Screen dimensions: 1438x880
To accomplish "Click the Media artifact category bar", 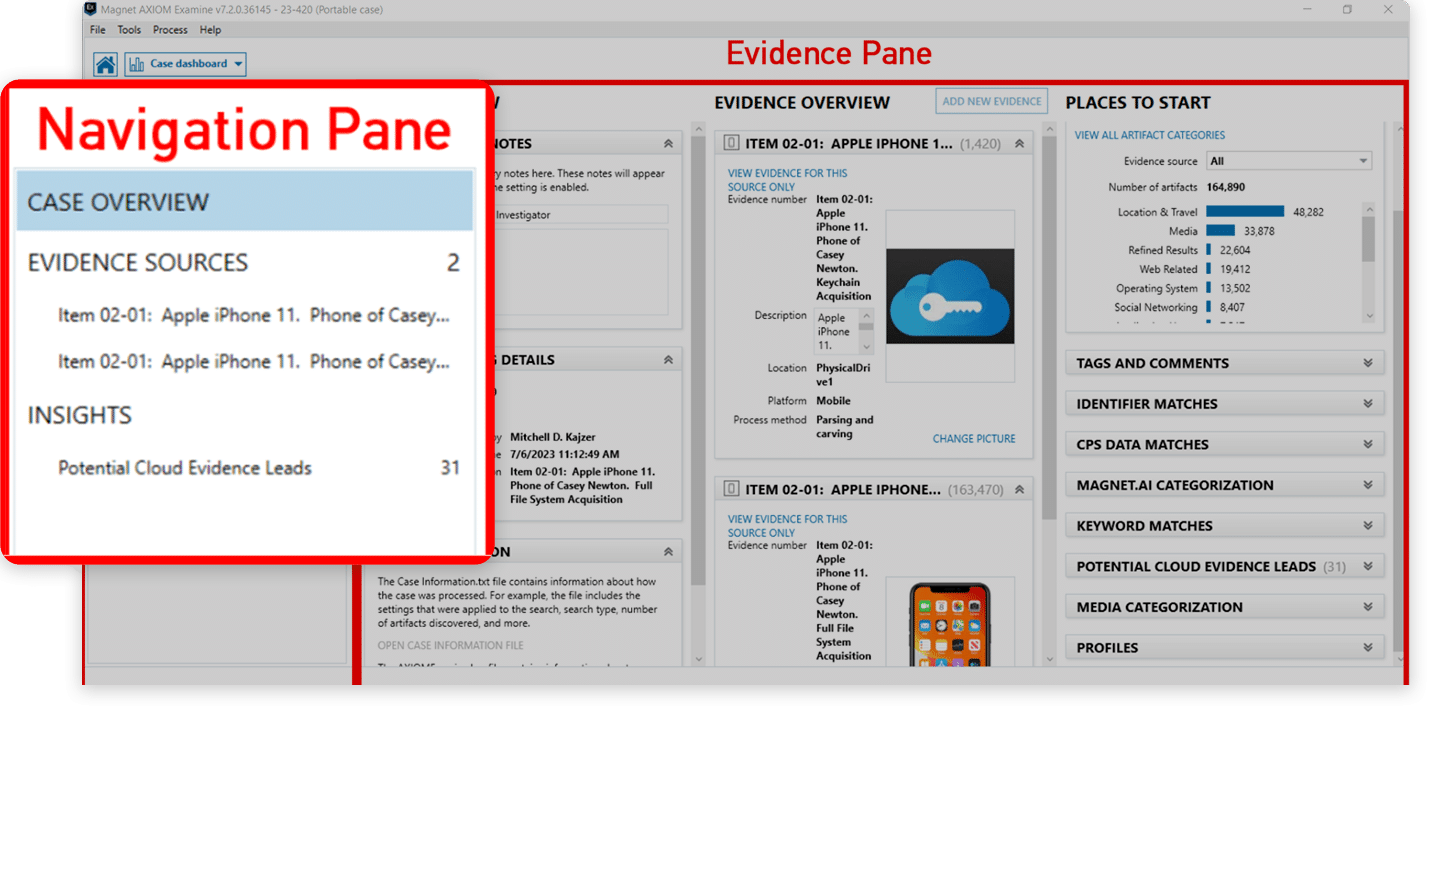I will 1220,231.
